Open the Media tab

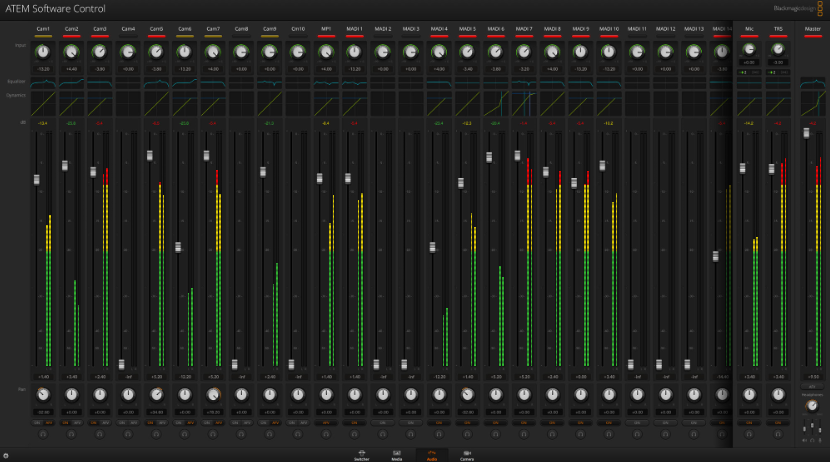(396, 455)
